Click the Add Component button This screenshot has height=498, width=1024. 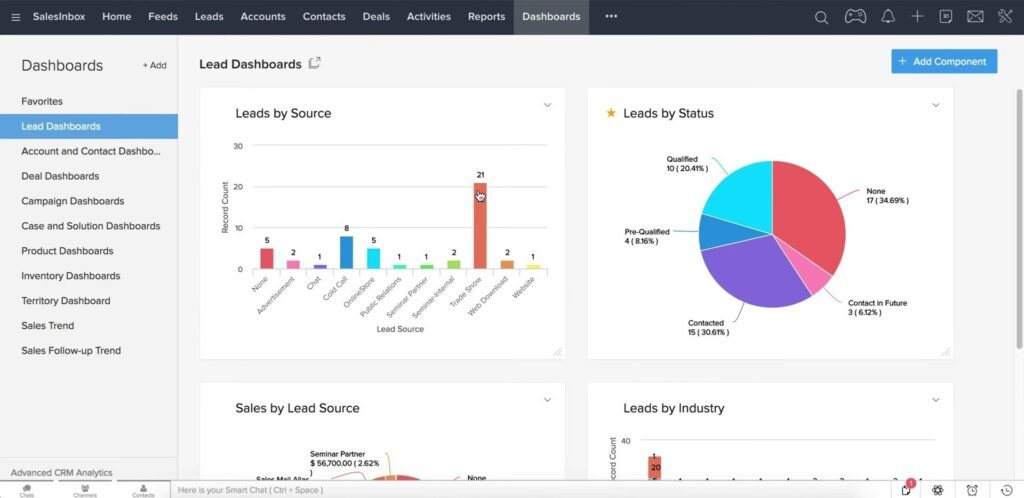point(944,61)
